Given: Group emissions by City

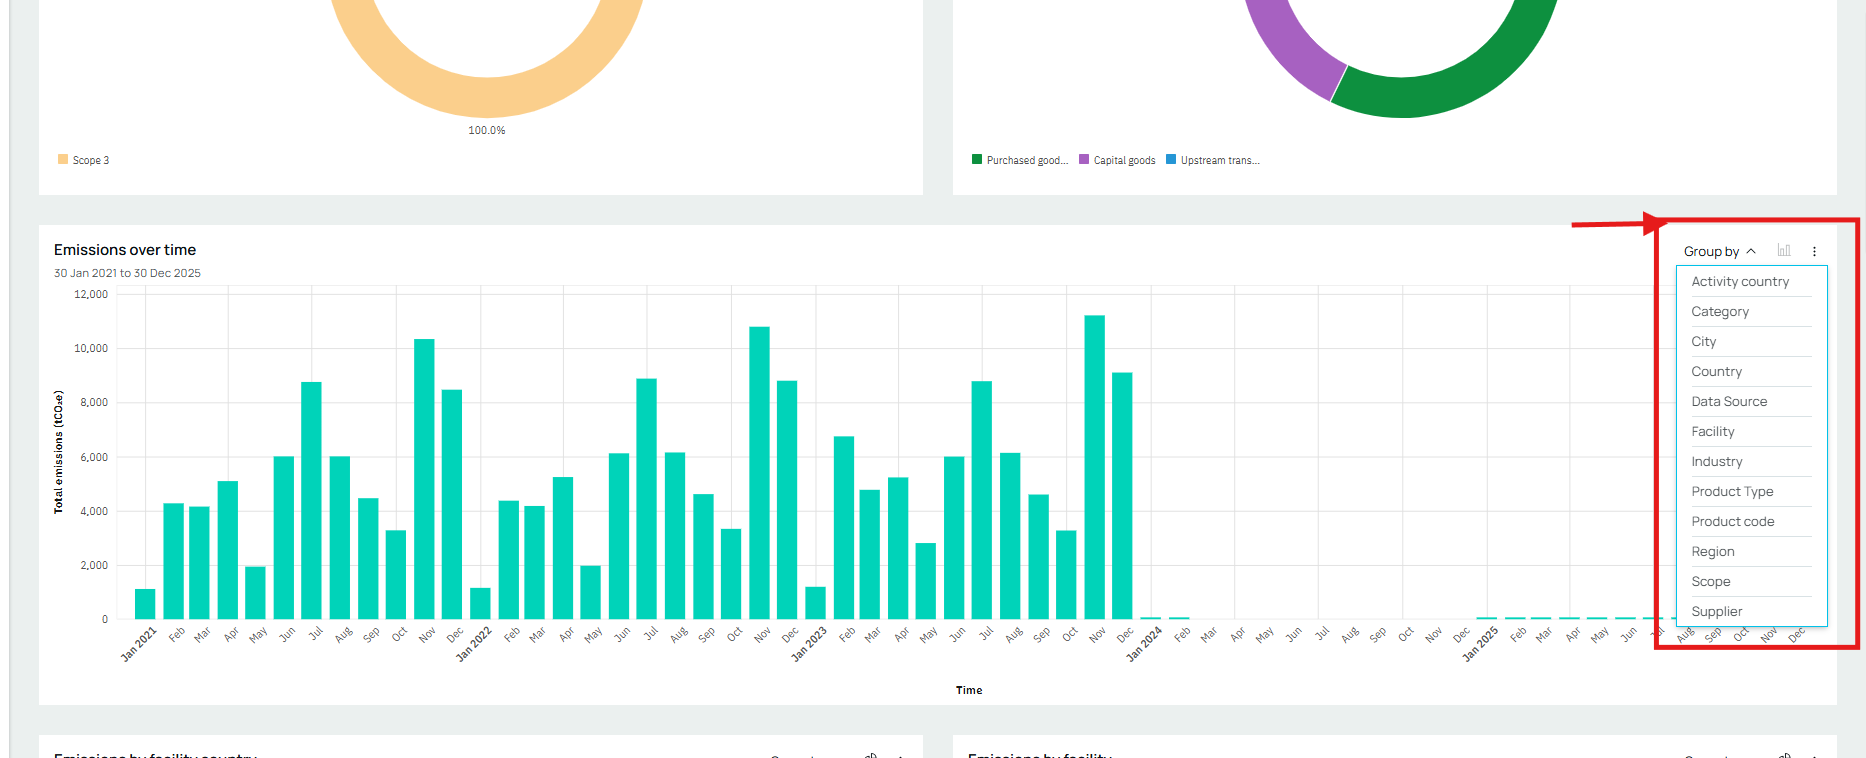Looking at the screenshot, I should click(1704, 342).
